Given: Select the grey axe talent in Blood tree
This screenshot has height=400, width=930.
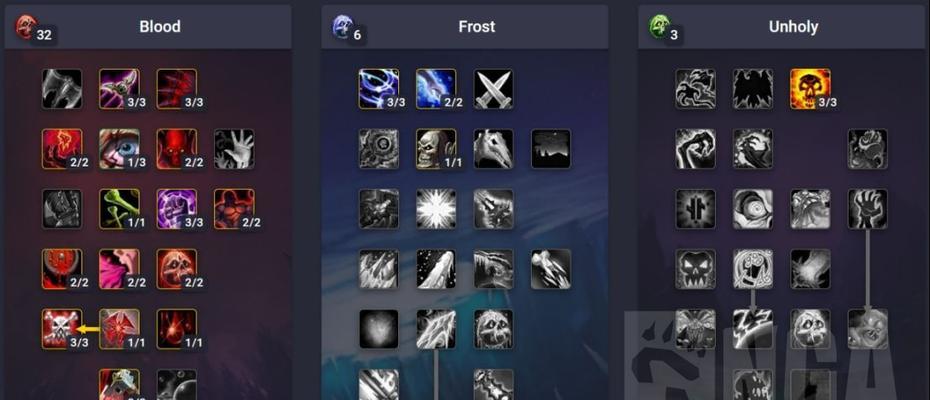Looking at the screenshot, I should pyautogui.click(x=62, y=89).
